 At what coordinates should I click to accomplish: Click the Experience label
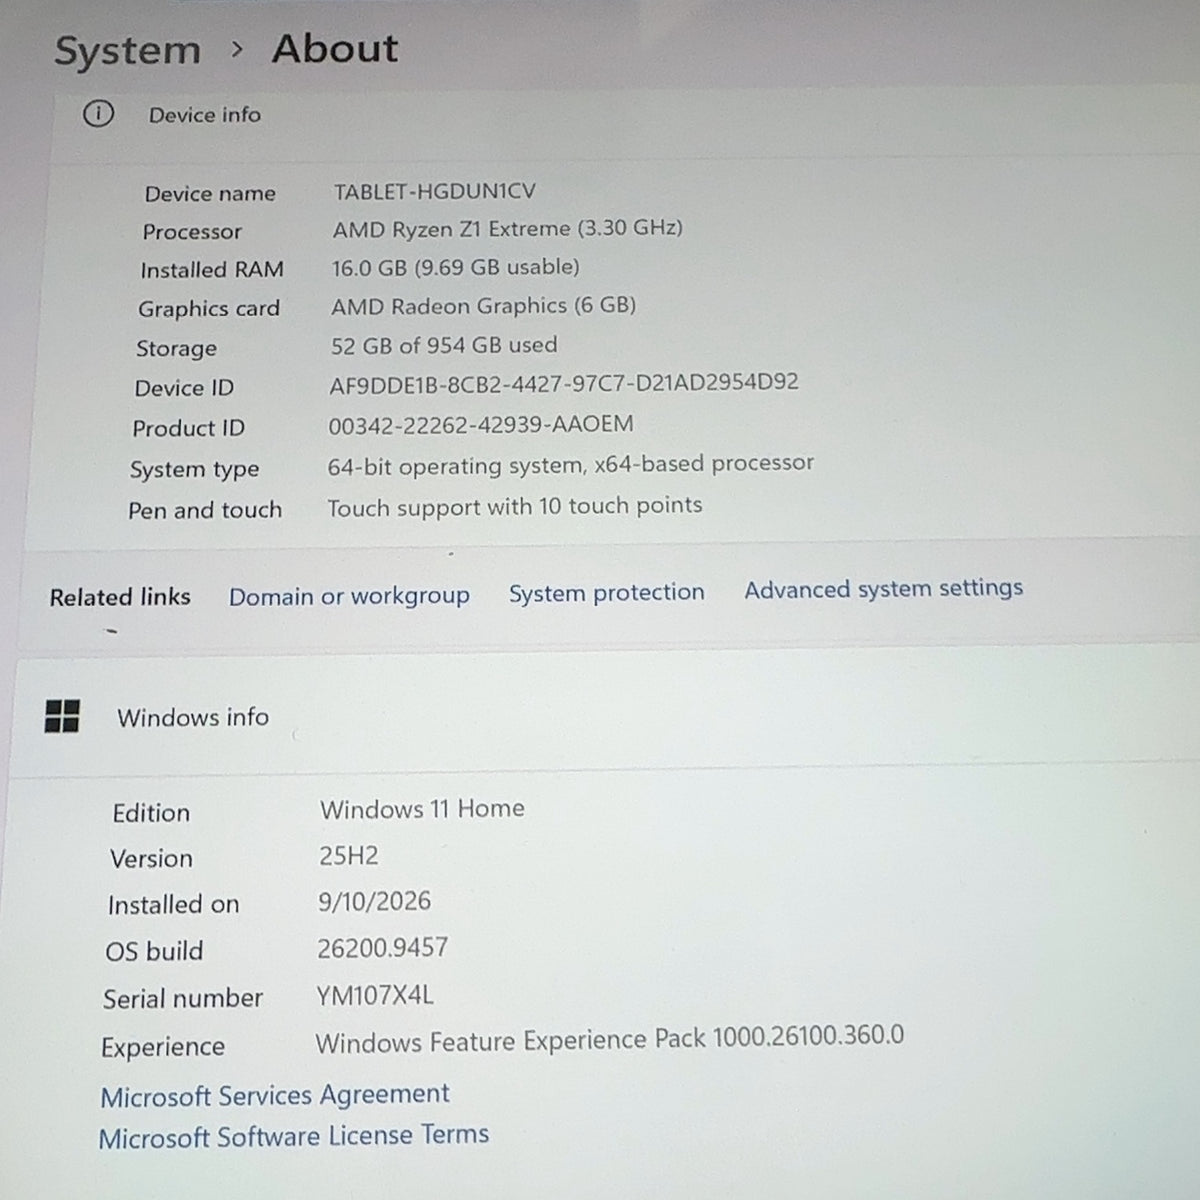(163, 1047)
